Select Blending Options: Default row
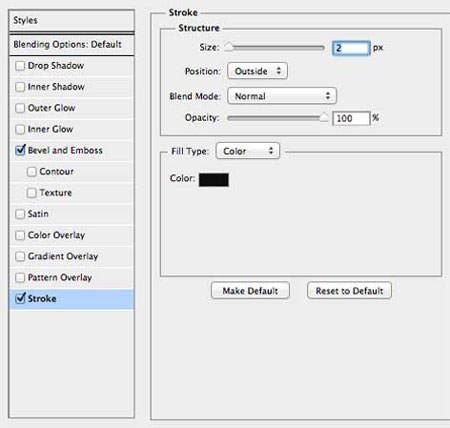This screenshot has height=428, width=450. (72, 44)
